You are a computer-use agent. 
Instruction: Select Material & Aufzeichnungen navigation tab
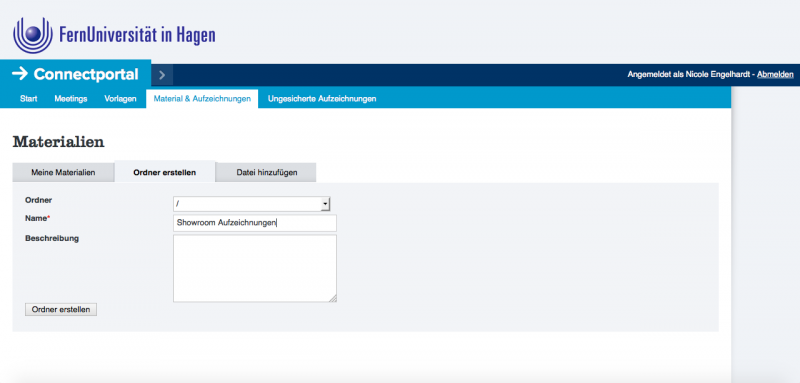click(x=202, y=99)
